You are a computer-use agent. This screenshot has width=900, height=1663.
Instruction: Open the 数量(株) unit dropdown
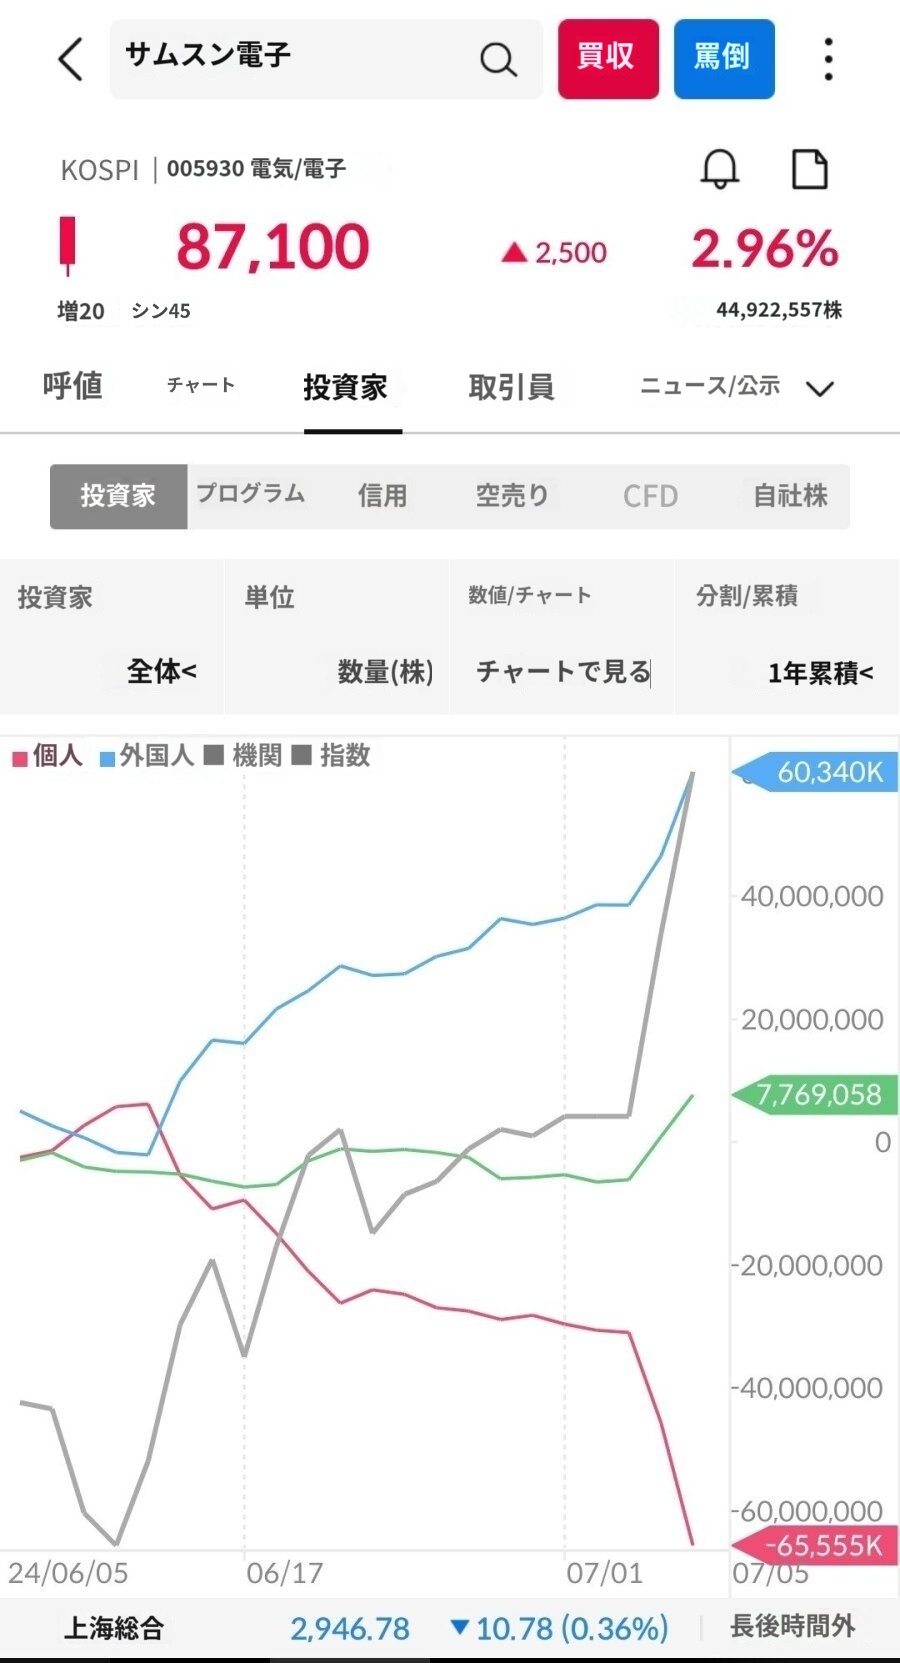click(385, 672)
